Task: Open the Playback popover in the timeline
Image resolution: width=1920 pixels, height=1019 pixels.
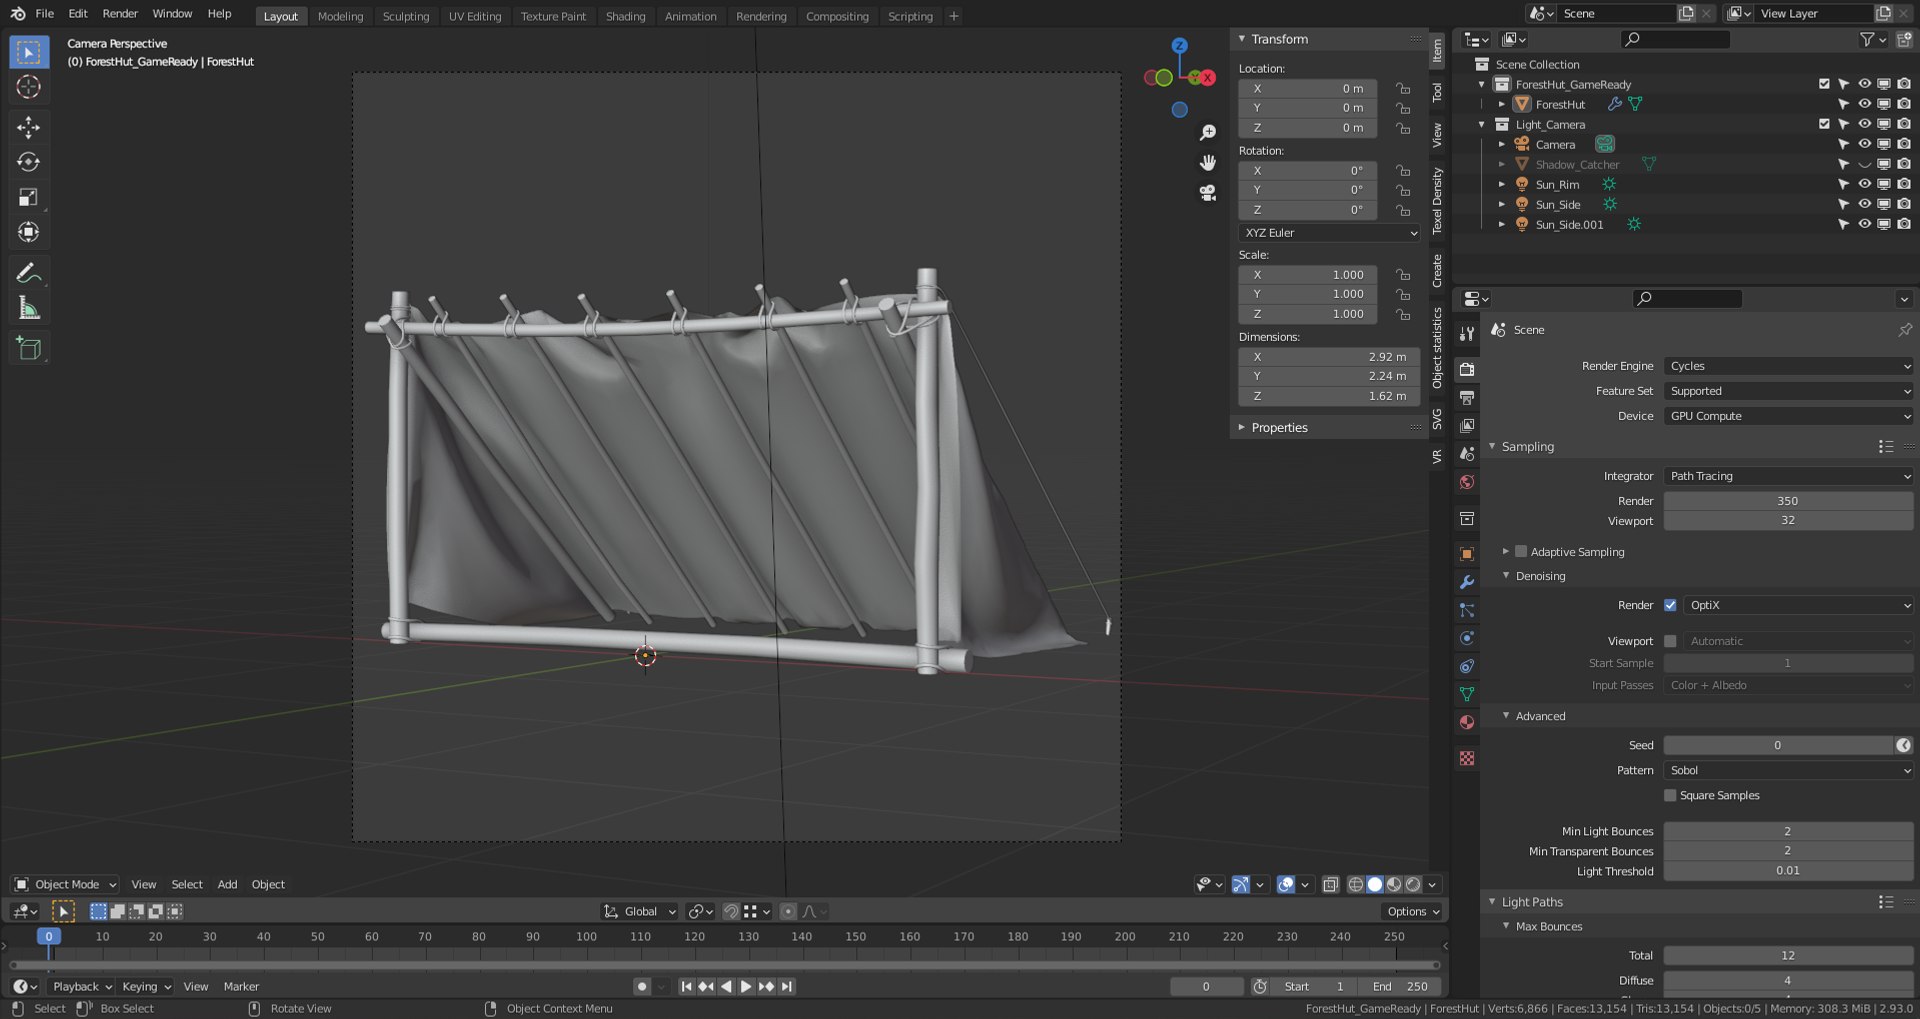Action: (x=81, y=986)
